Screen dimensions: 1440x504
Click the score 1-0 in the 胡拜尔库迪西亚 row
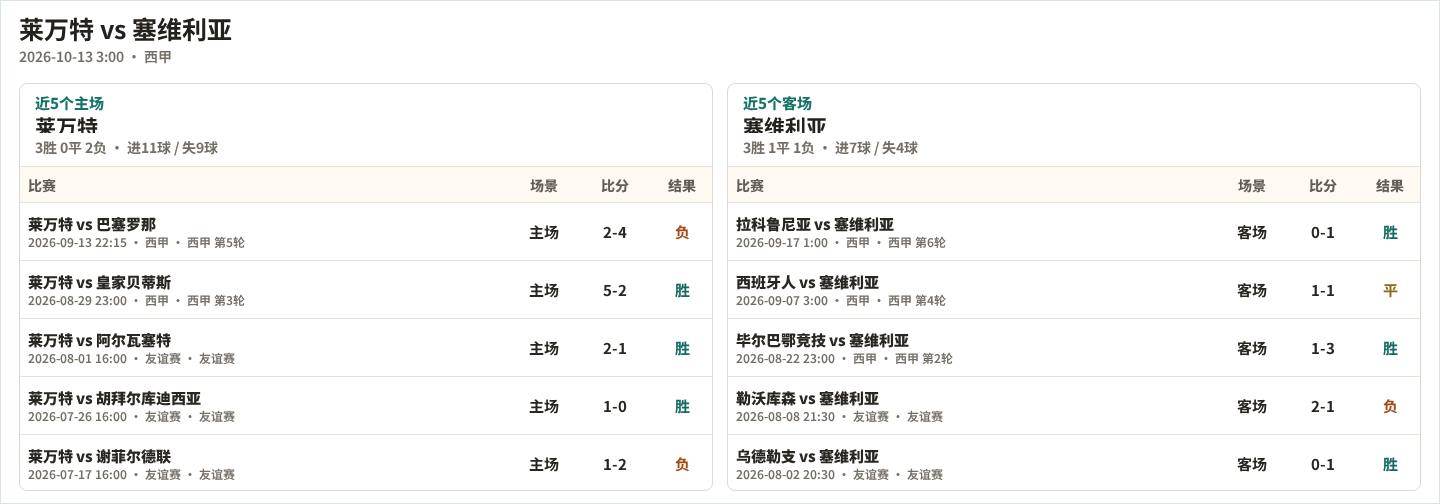point(615,406)
